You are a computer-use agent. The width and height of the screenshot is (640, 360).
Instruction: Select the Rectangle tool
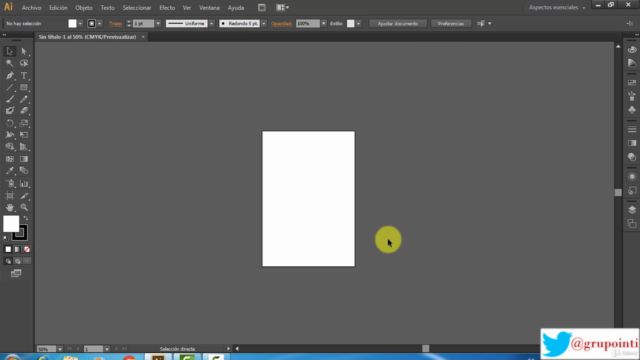tap(24, 87)
